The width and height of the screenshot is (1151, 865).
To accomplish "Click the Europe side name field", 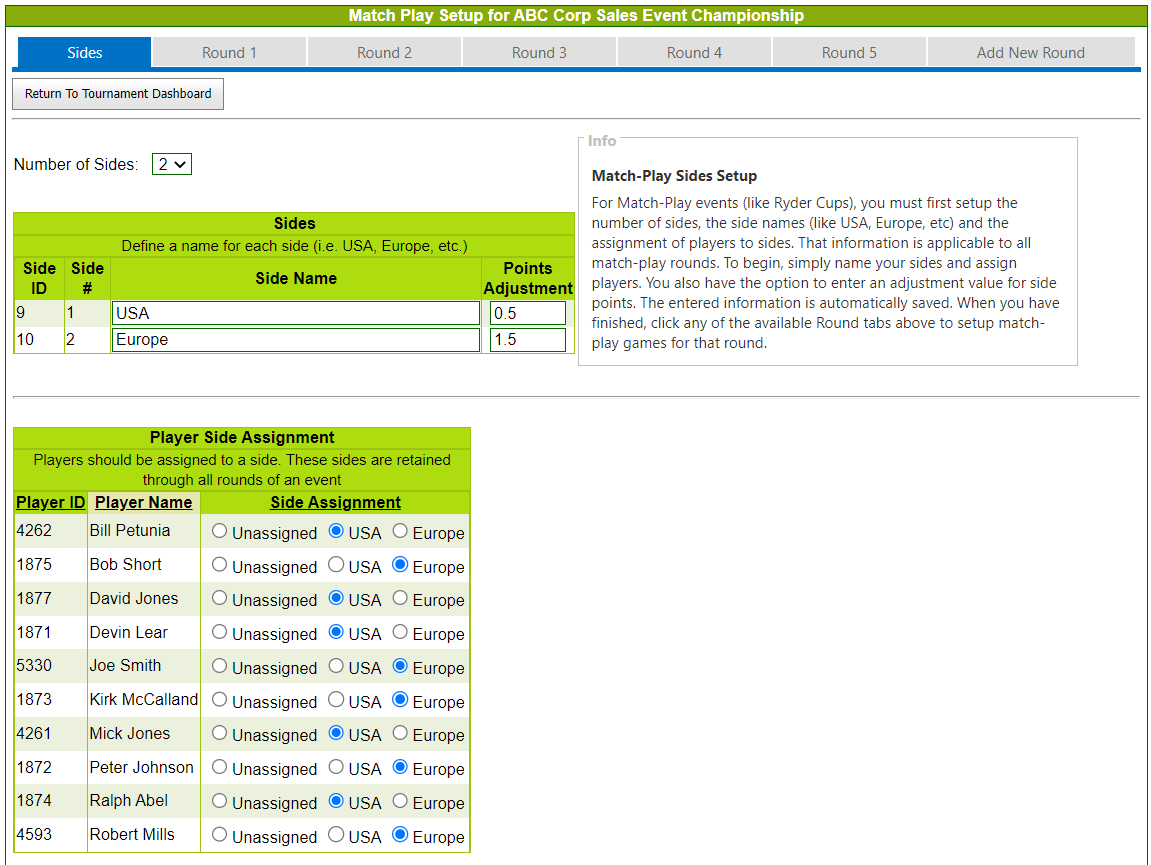I will (296, 340).
